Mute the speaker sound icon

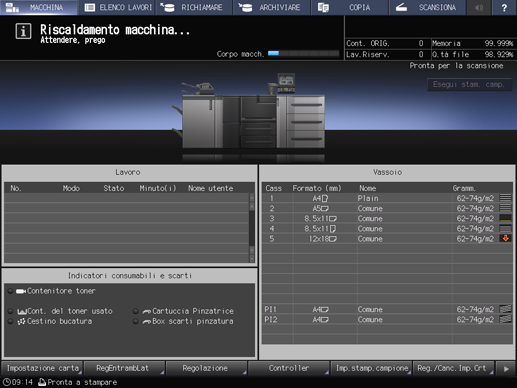[479, 7]
